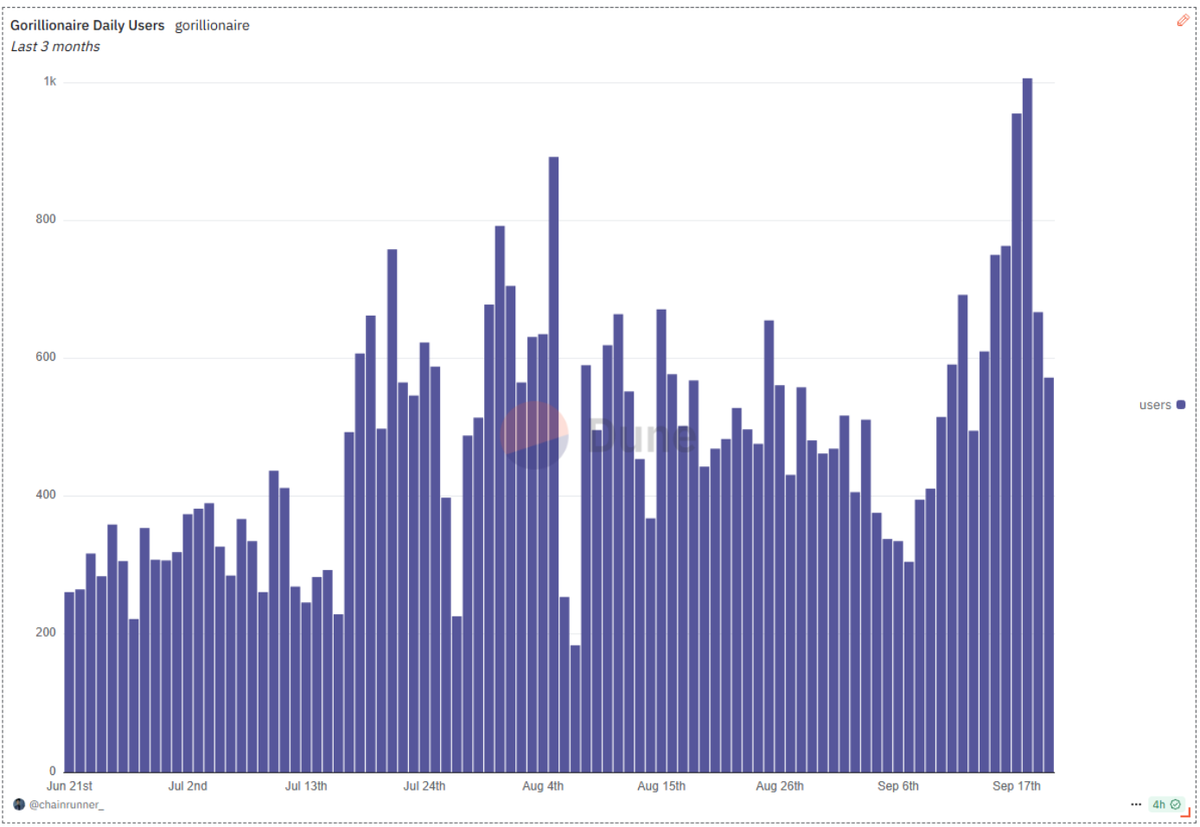Open options via the ellipsis expander
Viewport: 1200px width, 827px height.
point(1136,804)
